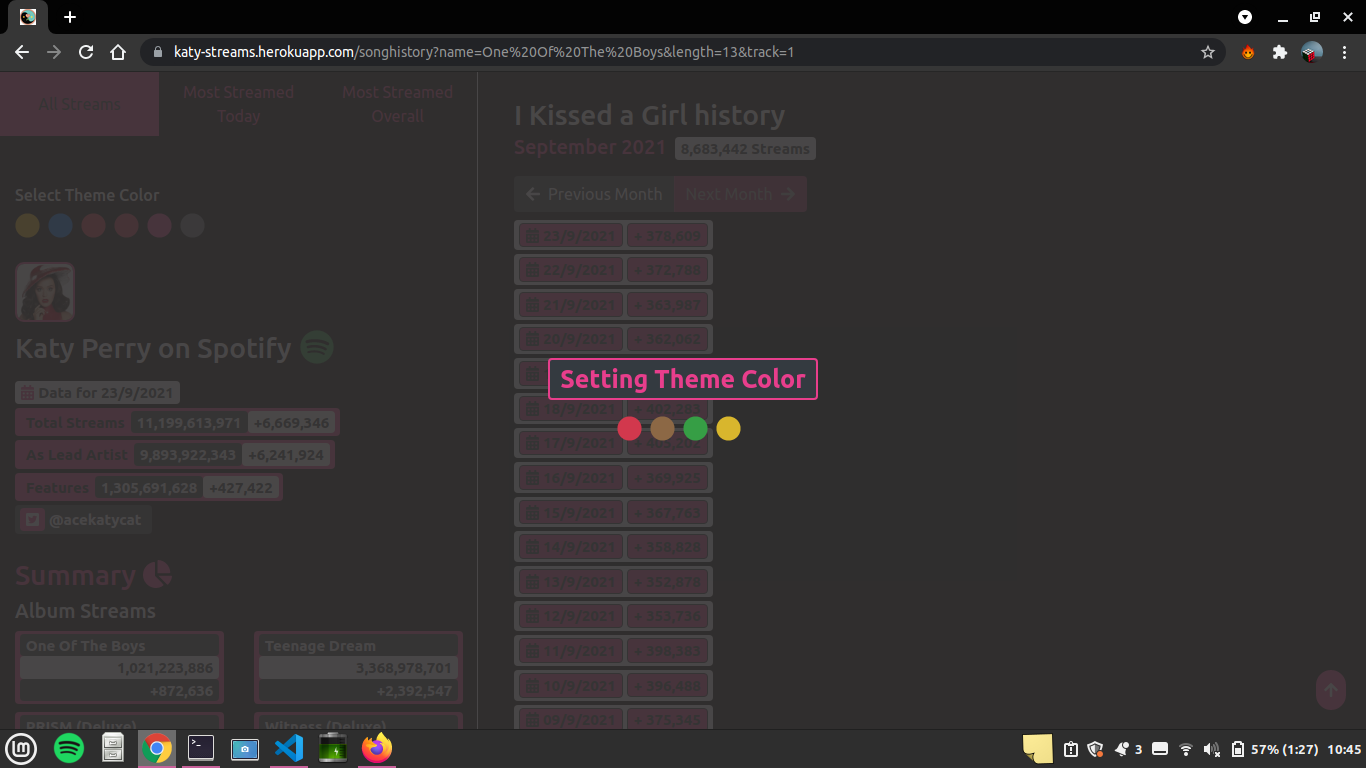Go to Previous Month
The height and width of the screenshot is (768, 1366).
[594, 194]
